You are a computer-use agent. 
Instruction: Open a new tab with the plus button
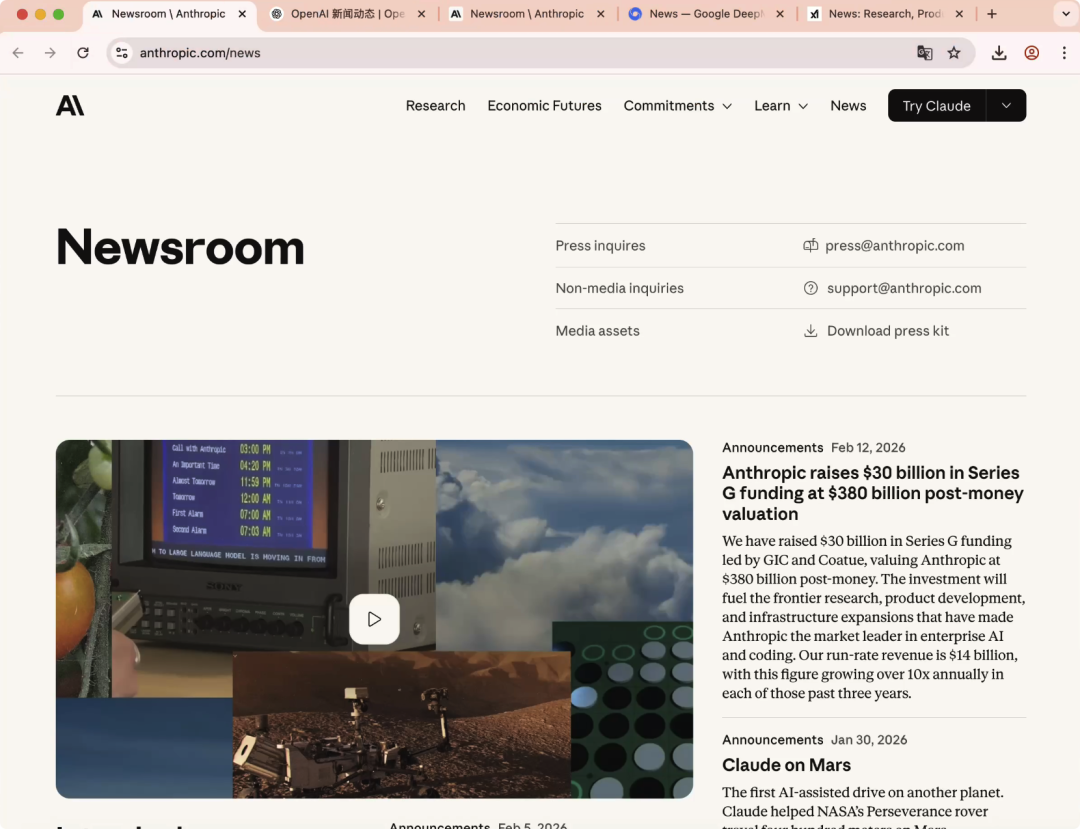[992, 14]
